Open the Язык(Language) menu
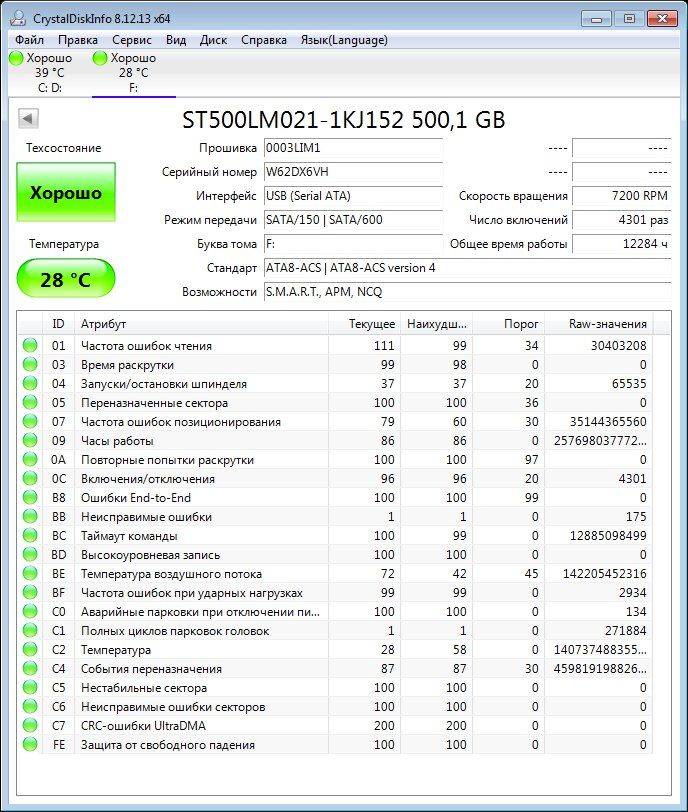Image resolution: width=688 pixels, height=812 pixels. (344, 40)
